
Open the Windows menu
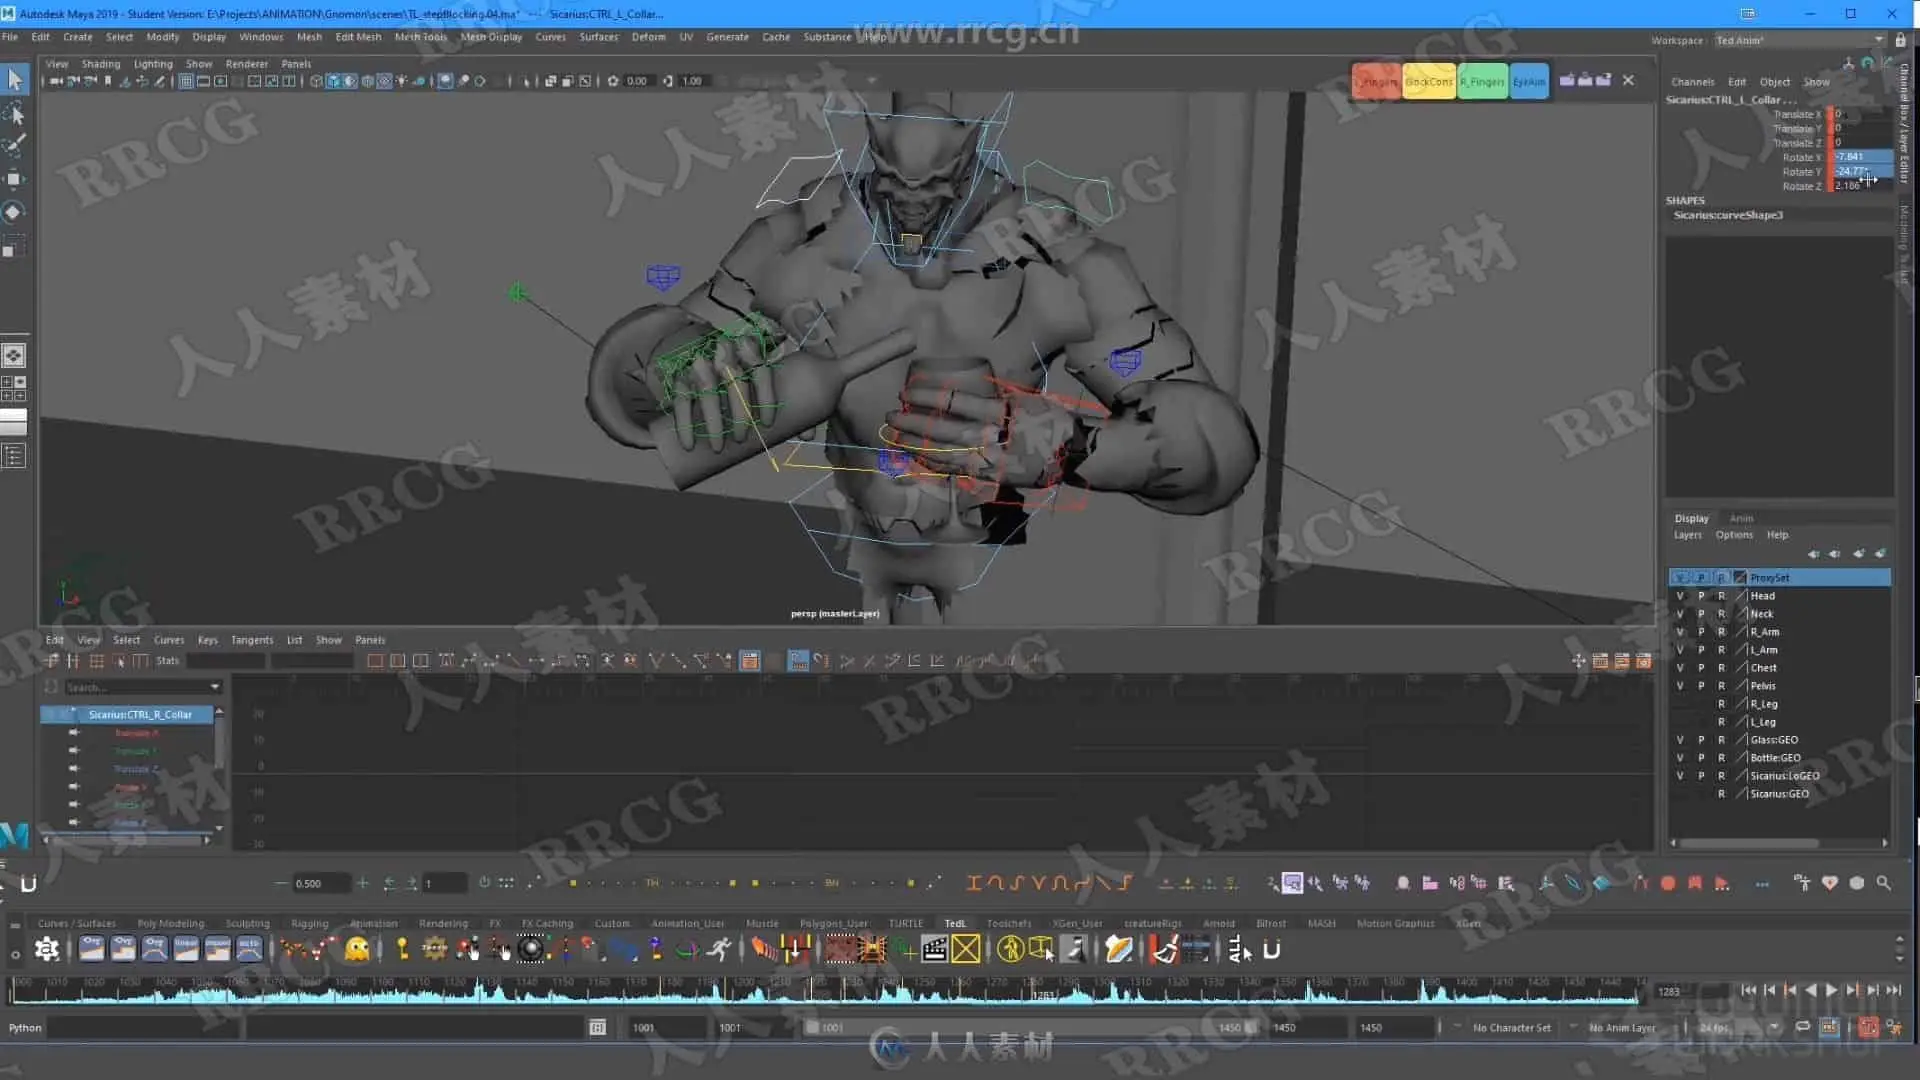261,37
